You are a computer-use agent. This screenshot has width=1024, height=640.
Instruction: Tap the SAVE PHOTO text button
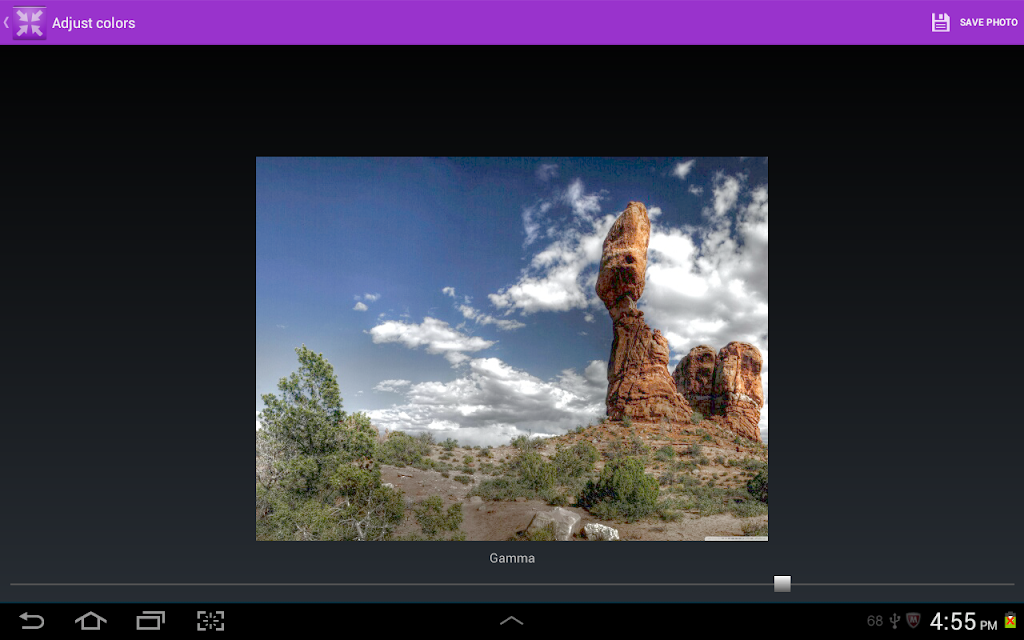coord(988,22)
